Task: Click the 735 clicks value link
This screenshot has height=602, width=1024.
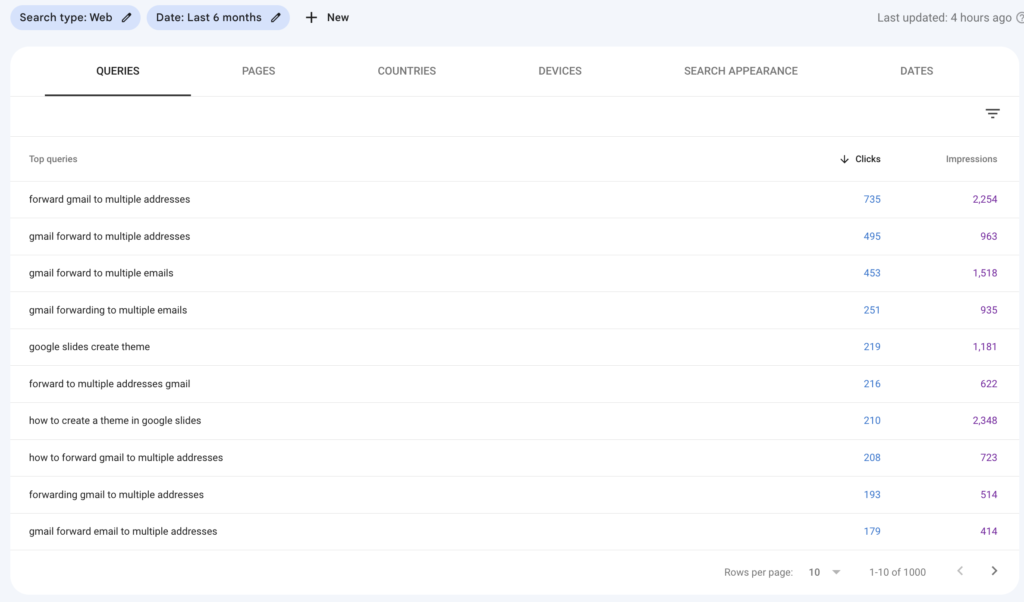Action: tap(871, 199)
